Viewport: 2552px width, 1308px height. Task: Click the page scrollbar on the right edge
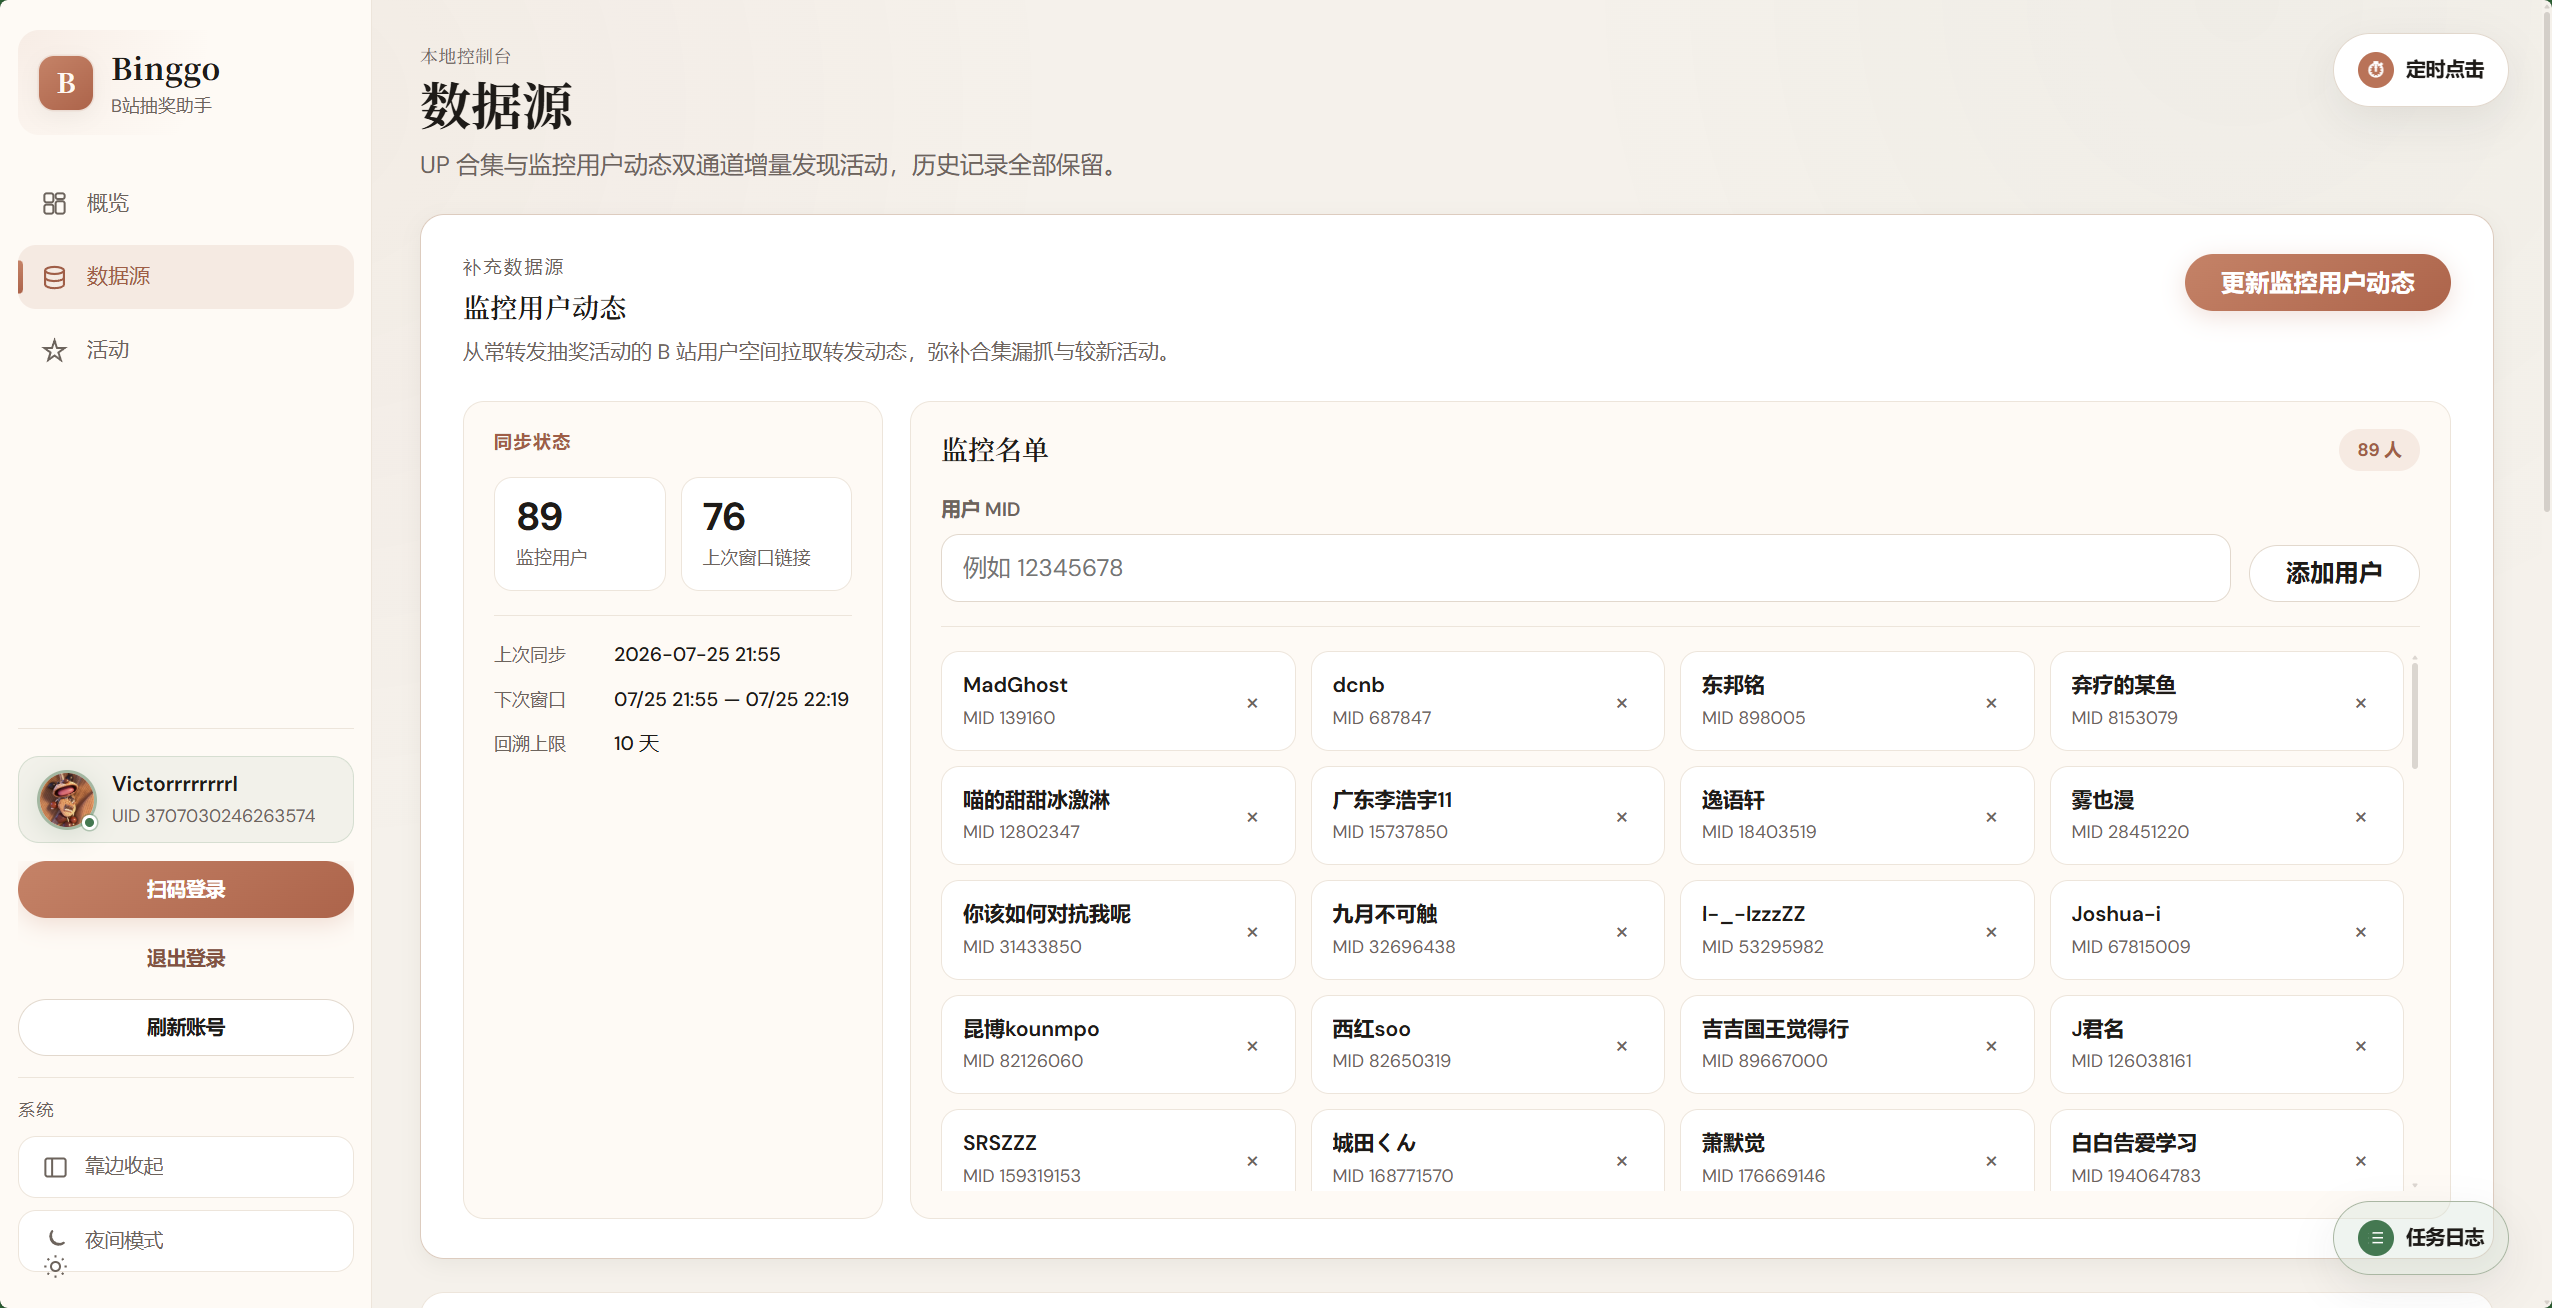(x=2546, y=260)
